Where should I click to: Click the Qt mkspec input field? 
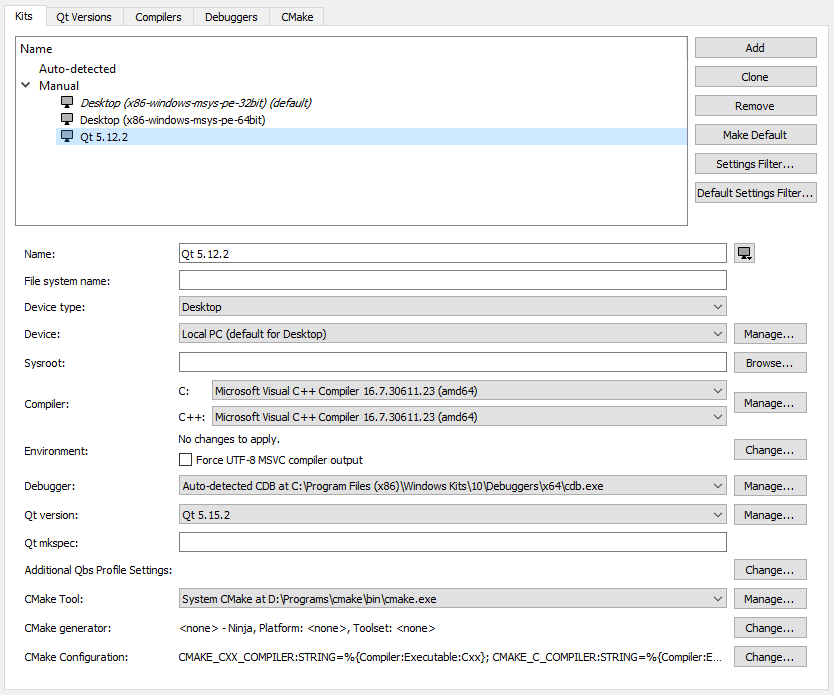(x=453, y=542)
